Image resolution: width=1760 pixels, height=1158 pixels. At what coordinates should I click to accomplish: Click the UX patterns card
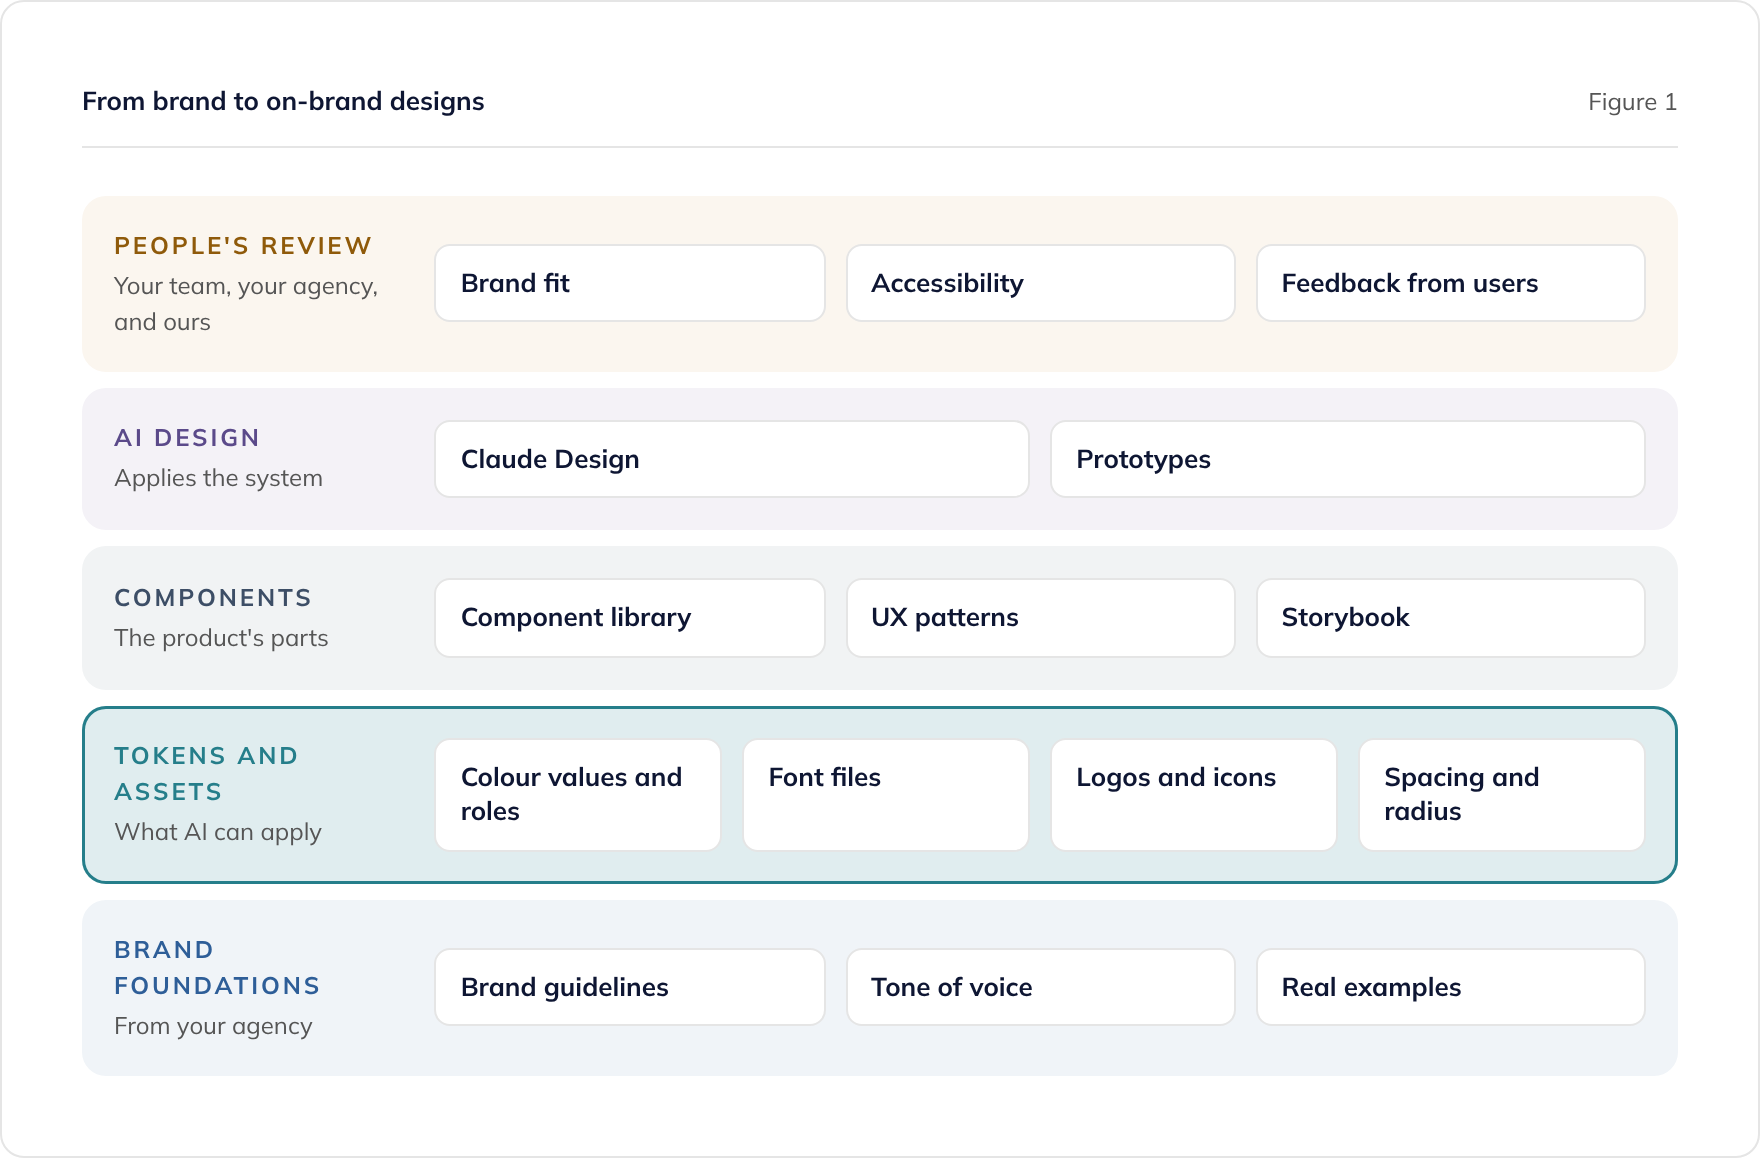1040,618
